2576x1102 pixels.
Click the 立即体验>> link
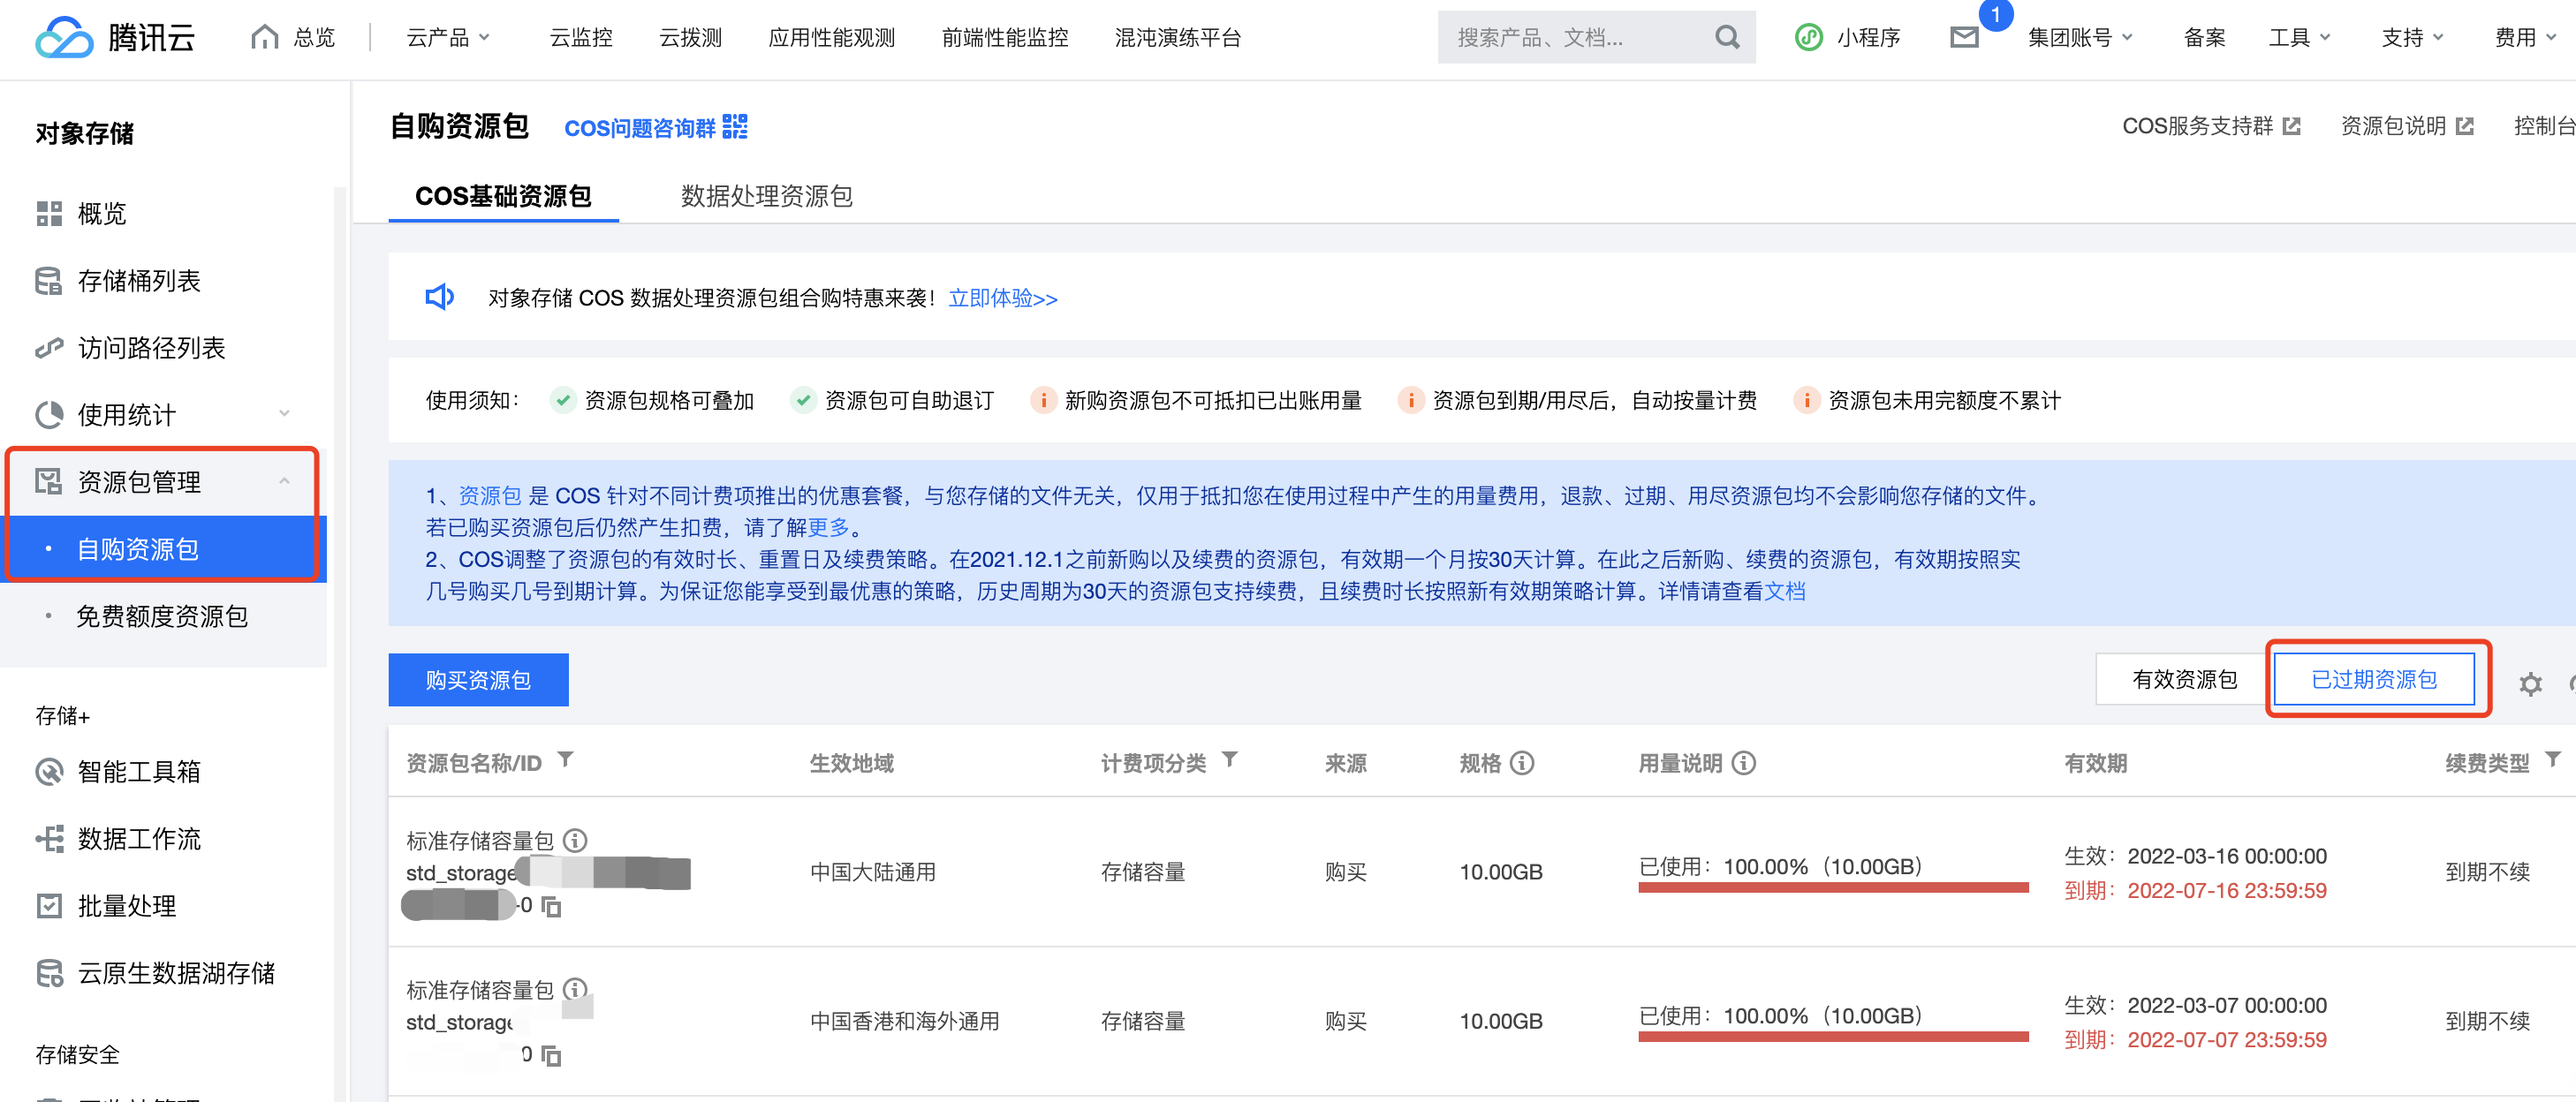tap(1002, 298)
